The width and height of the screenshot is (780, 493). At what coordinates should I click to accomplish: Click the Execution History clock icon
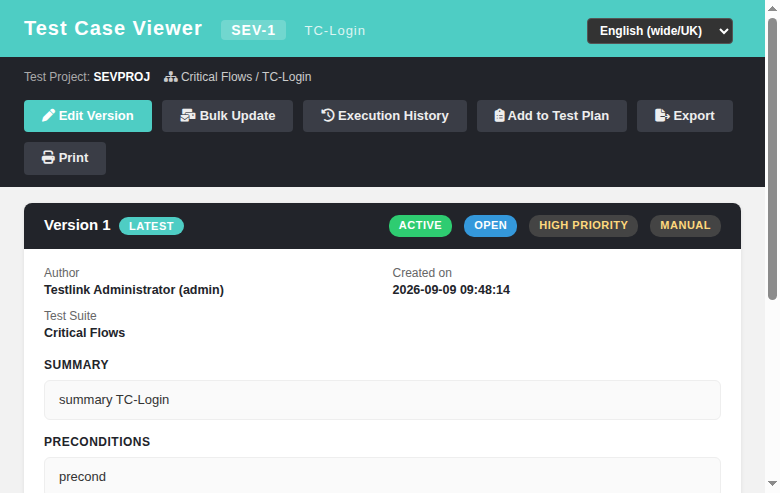328,115
